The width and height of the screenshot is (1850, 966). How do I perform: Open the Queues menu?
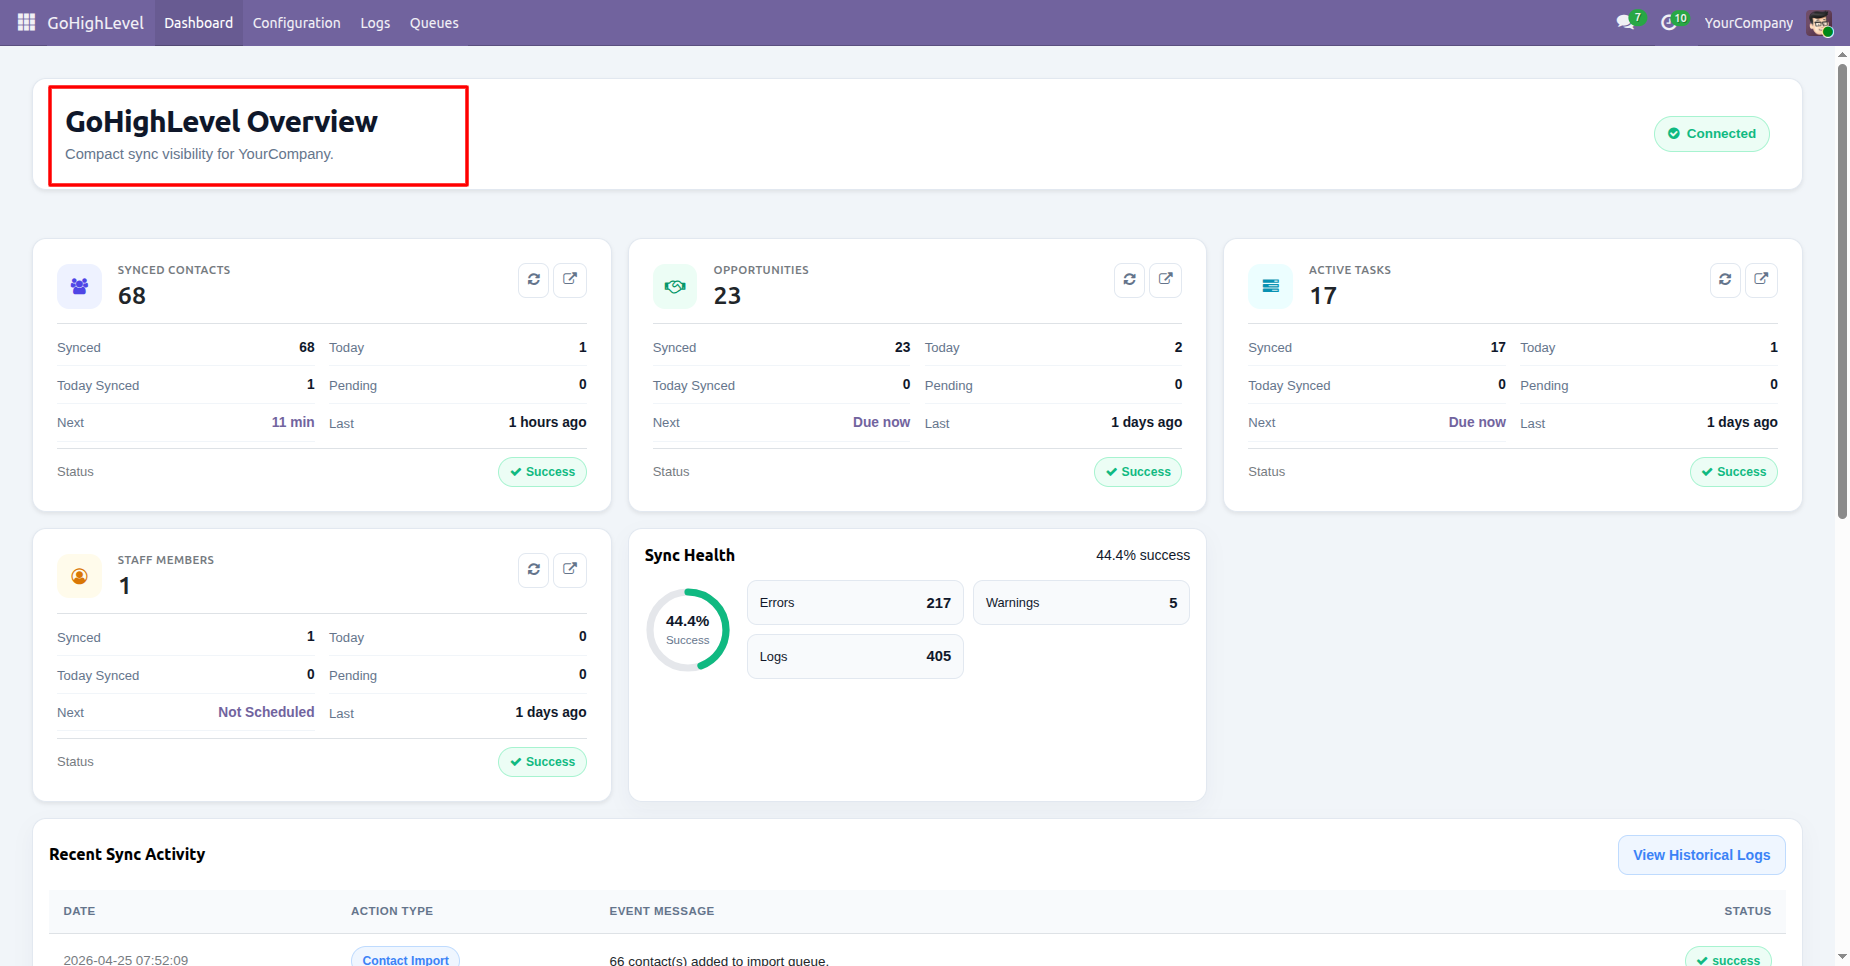click(x=434, y=23)
